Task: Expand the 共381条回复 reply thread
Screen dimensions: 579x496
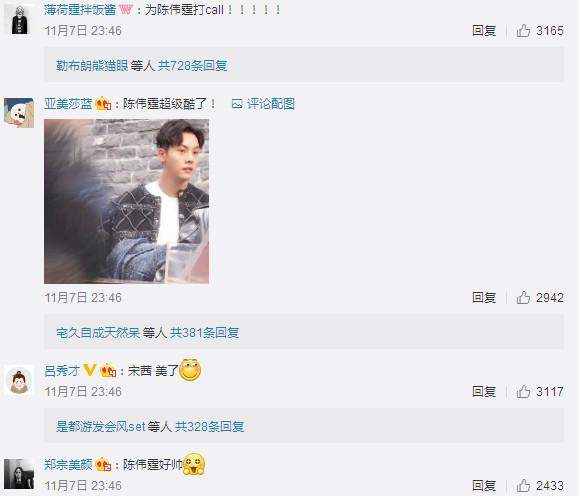Action: pos(204,333)
